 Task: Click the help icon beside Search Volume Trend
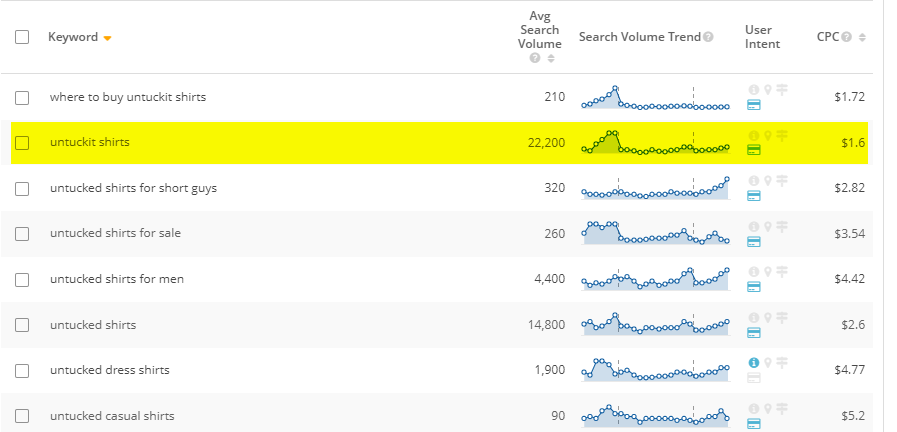(x=708, y=37)
